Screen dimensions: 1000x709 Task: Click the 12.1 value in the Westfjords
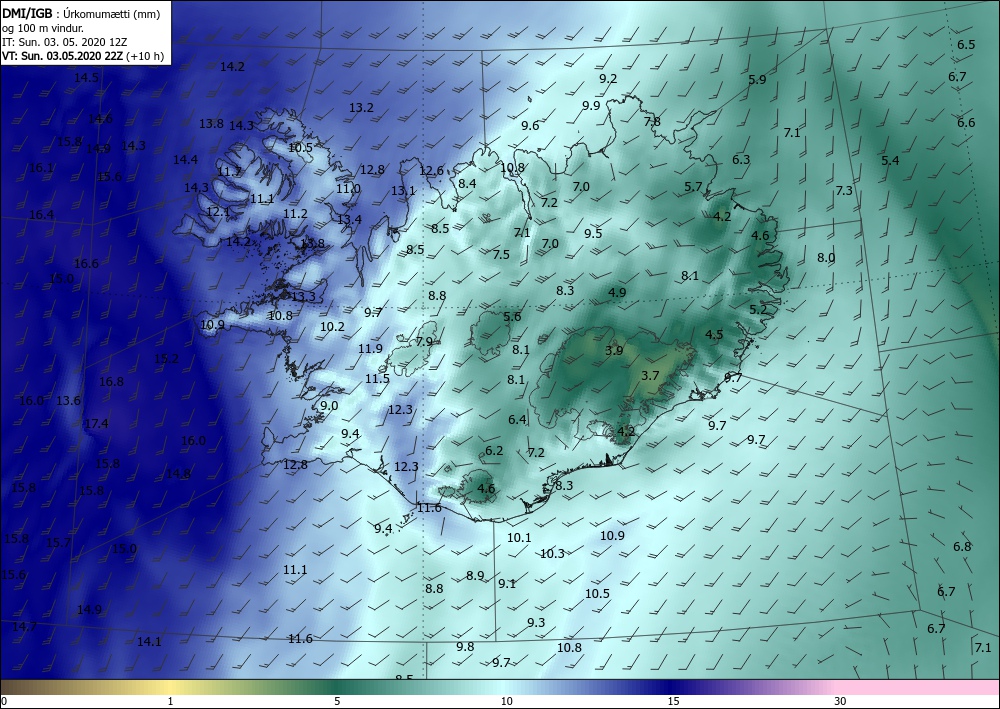point(217,212)
